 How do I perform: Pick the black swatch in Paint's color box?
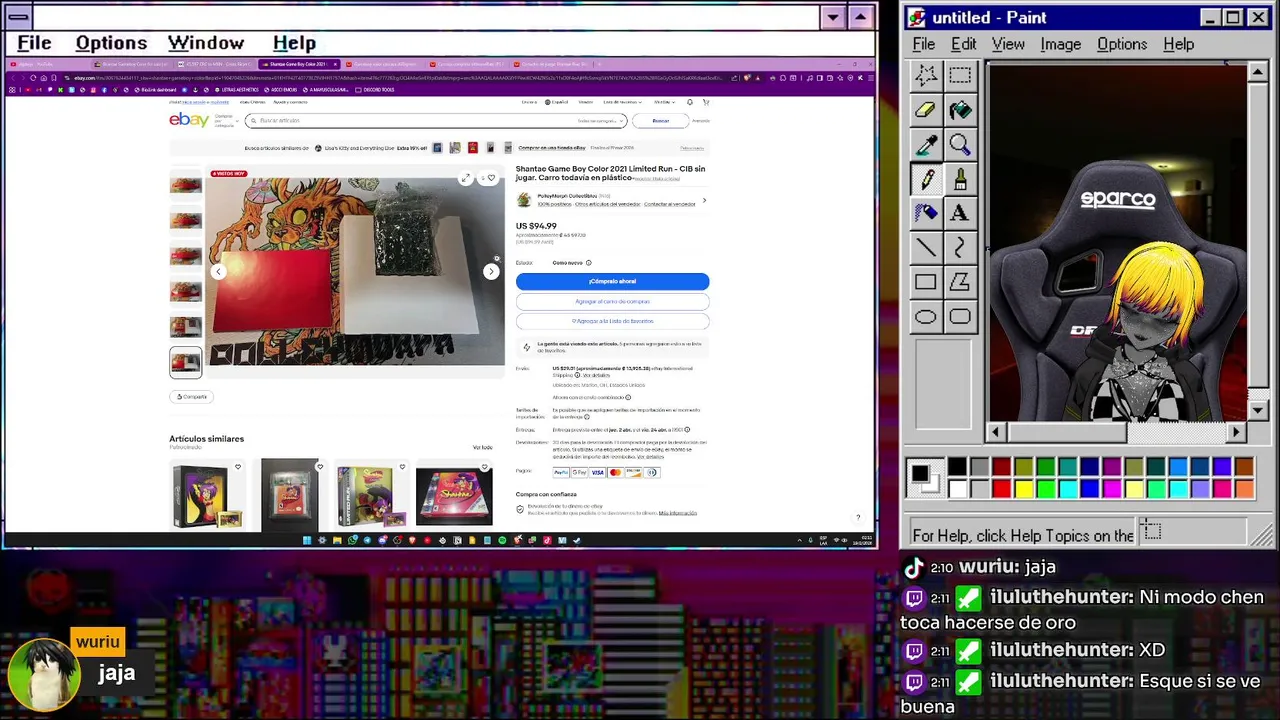(x=958, y=467)
